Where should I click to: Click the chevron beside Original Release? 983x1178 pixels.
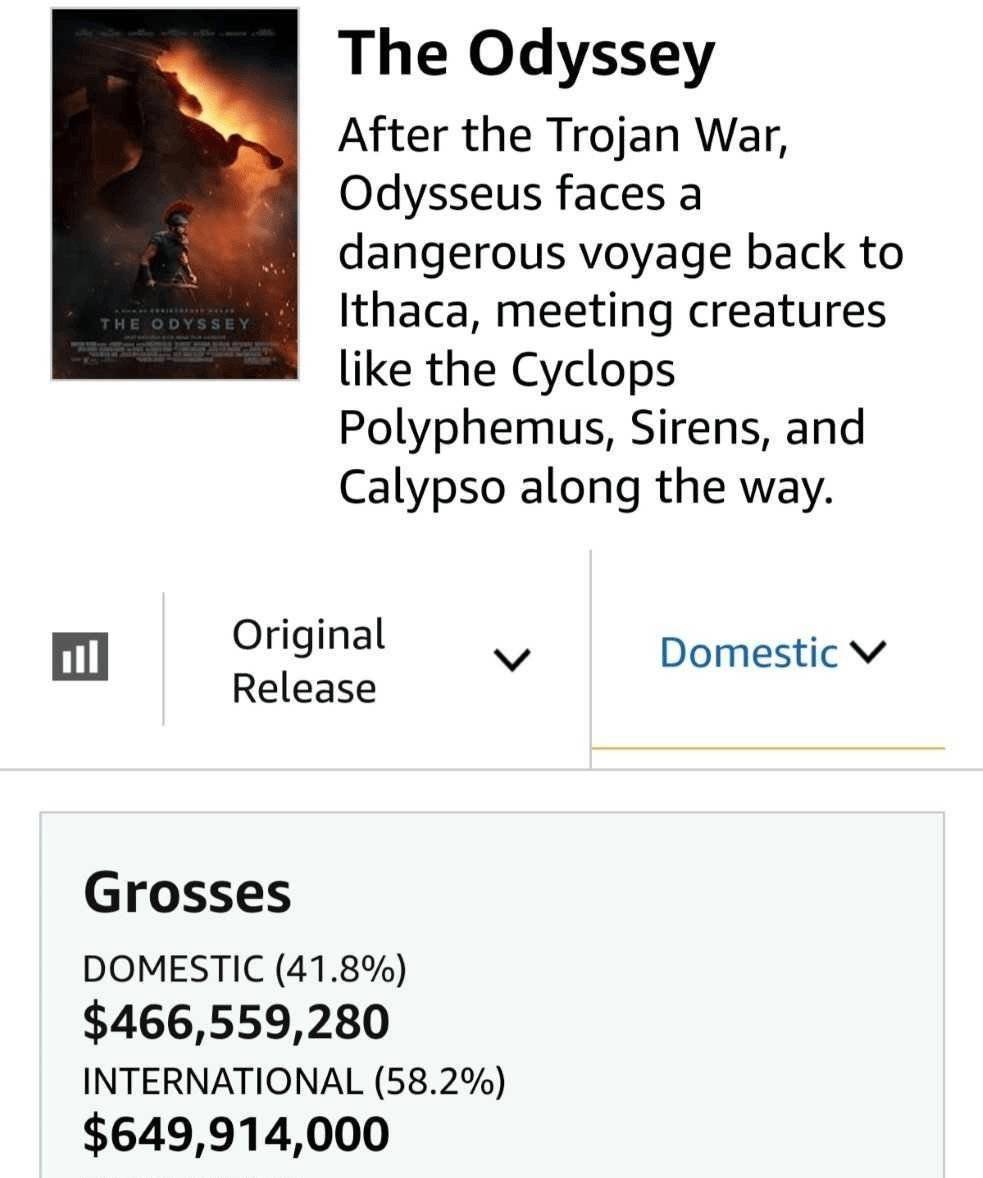click(x=512, y=659)
